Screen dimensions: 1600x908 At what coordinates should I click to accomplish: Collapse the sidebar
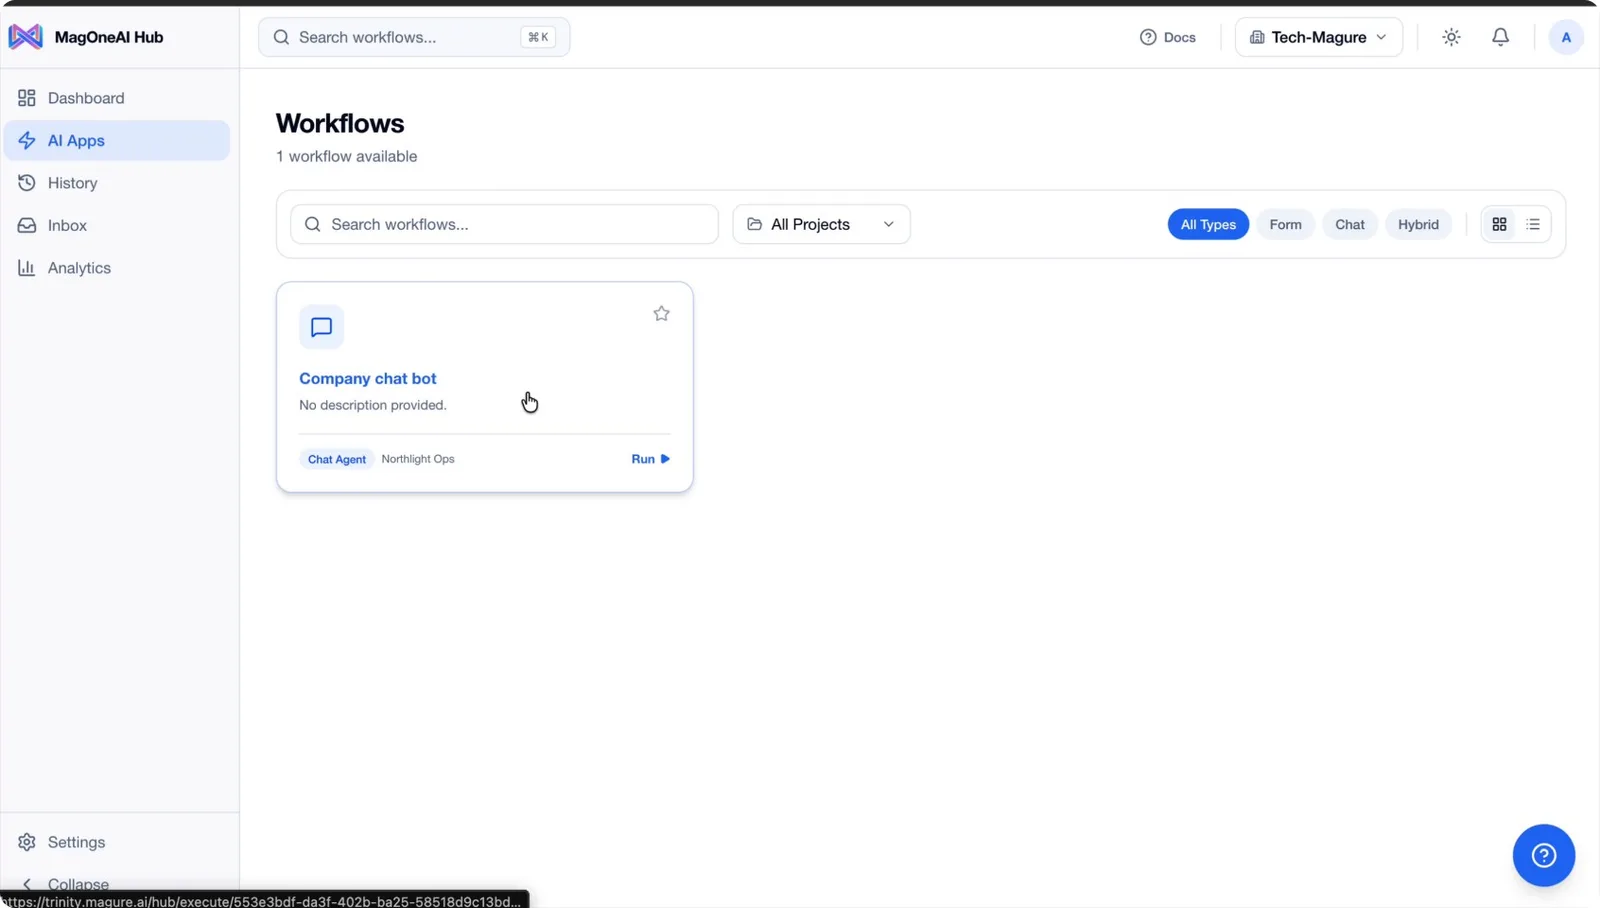tap(66, 883)
